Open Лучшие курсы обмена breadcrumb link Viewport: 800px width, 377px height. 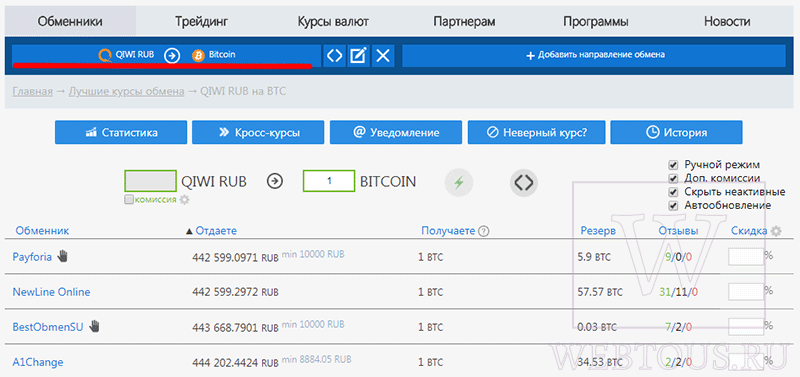coord(127,92)
